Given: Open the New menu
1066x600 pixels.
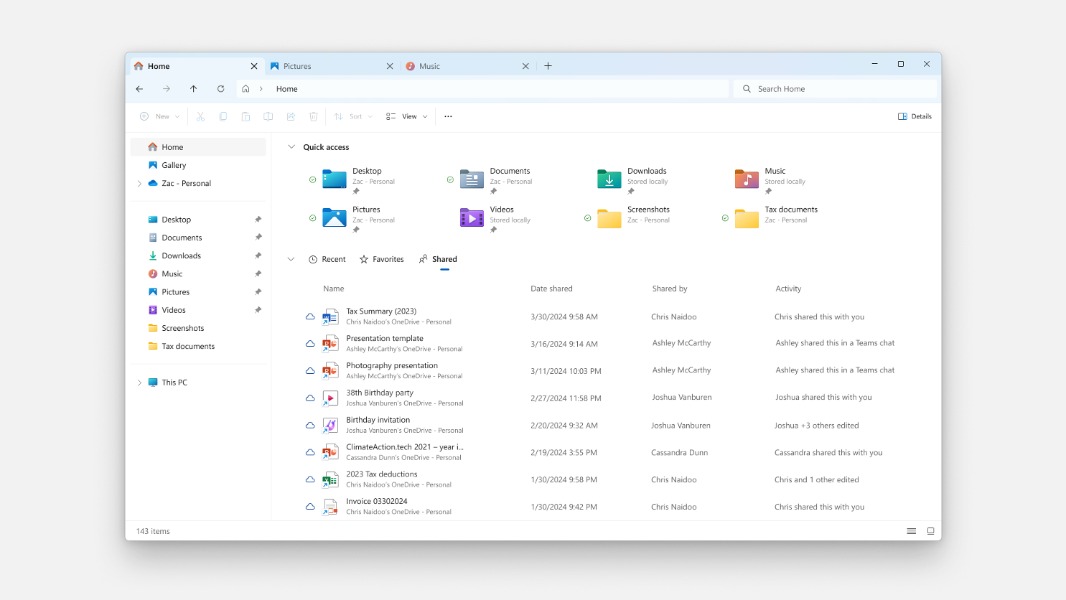Looking at the screenshot, I should coord(158,116).
